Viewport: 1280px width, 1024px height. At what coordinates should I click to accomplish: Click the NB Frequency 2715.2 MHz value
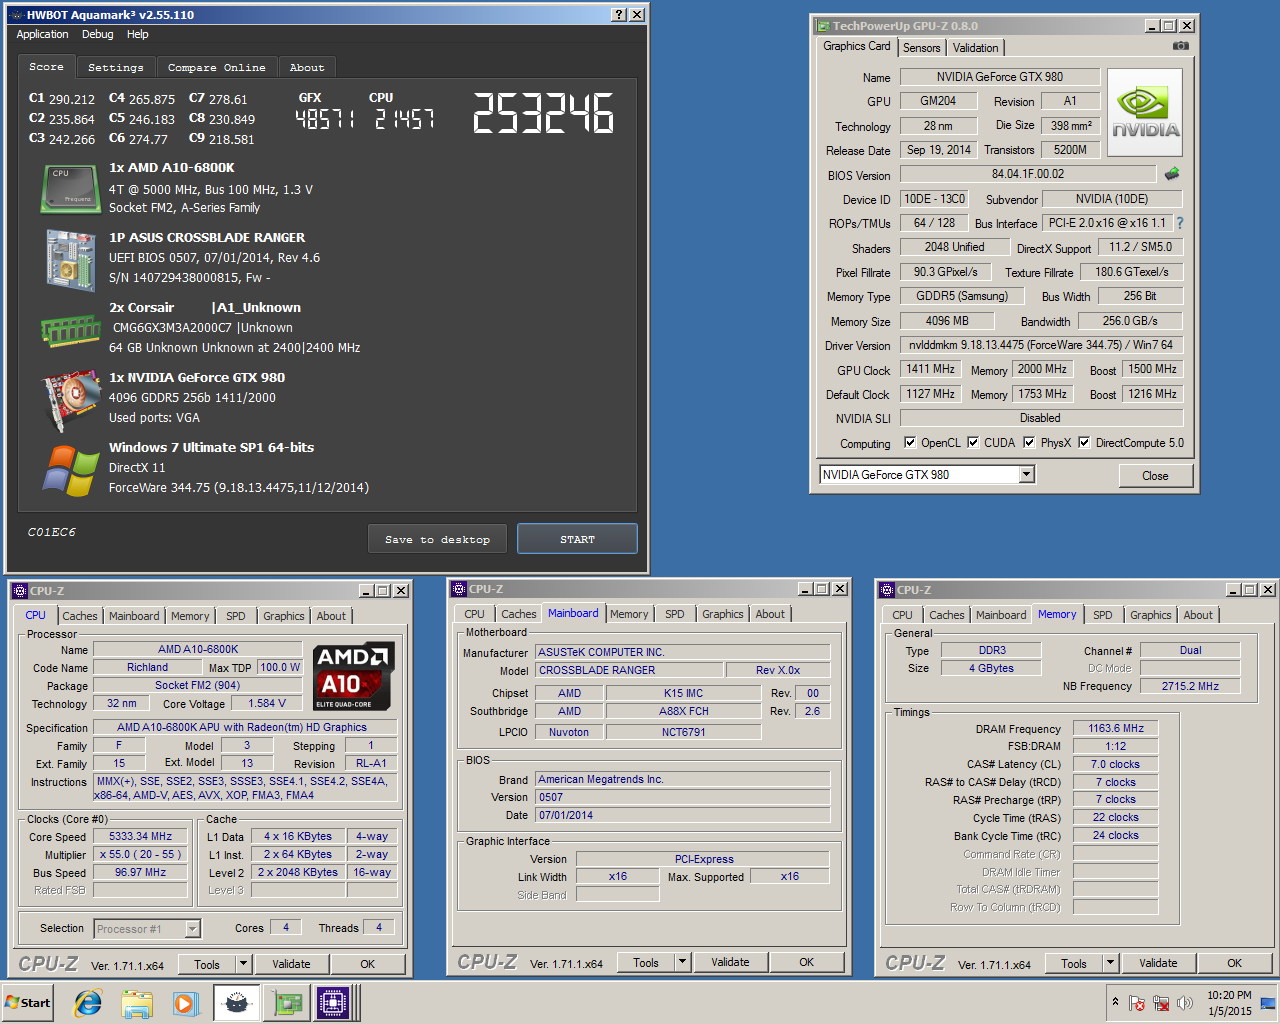pyautogui.click(x=1190, y=686)
